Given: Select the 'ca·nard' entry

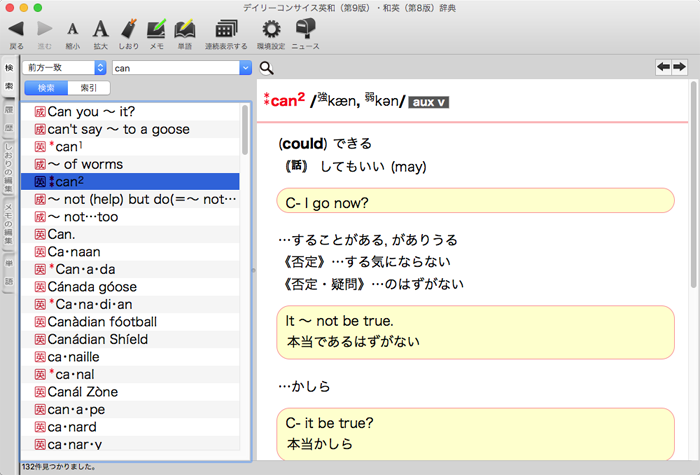Looking at the screenshot, I should click(130, 427).
